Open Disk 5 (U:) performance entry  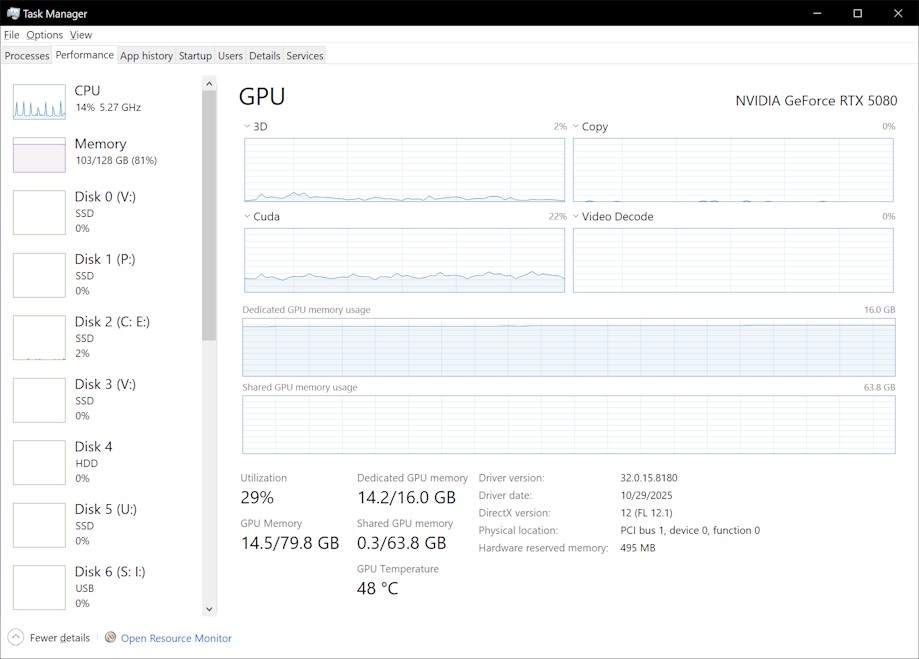click(x=105, y=525)
